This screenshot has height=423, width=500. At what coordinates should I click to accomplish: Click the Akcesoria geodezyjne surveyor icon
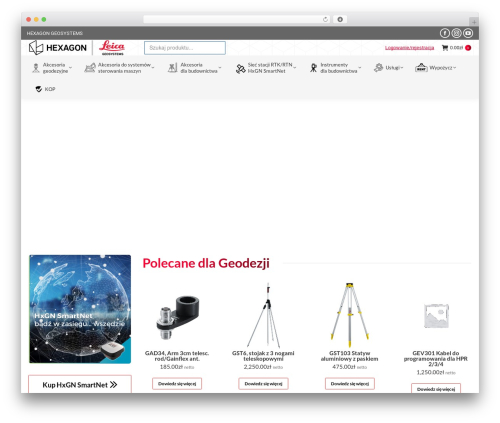tap(36, 68)
